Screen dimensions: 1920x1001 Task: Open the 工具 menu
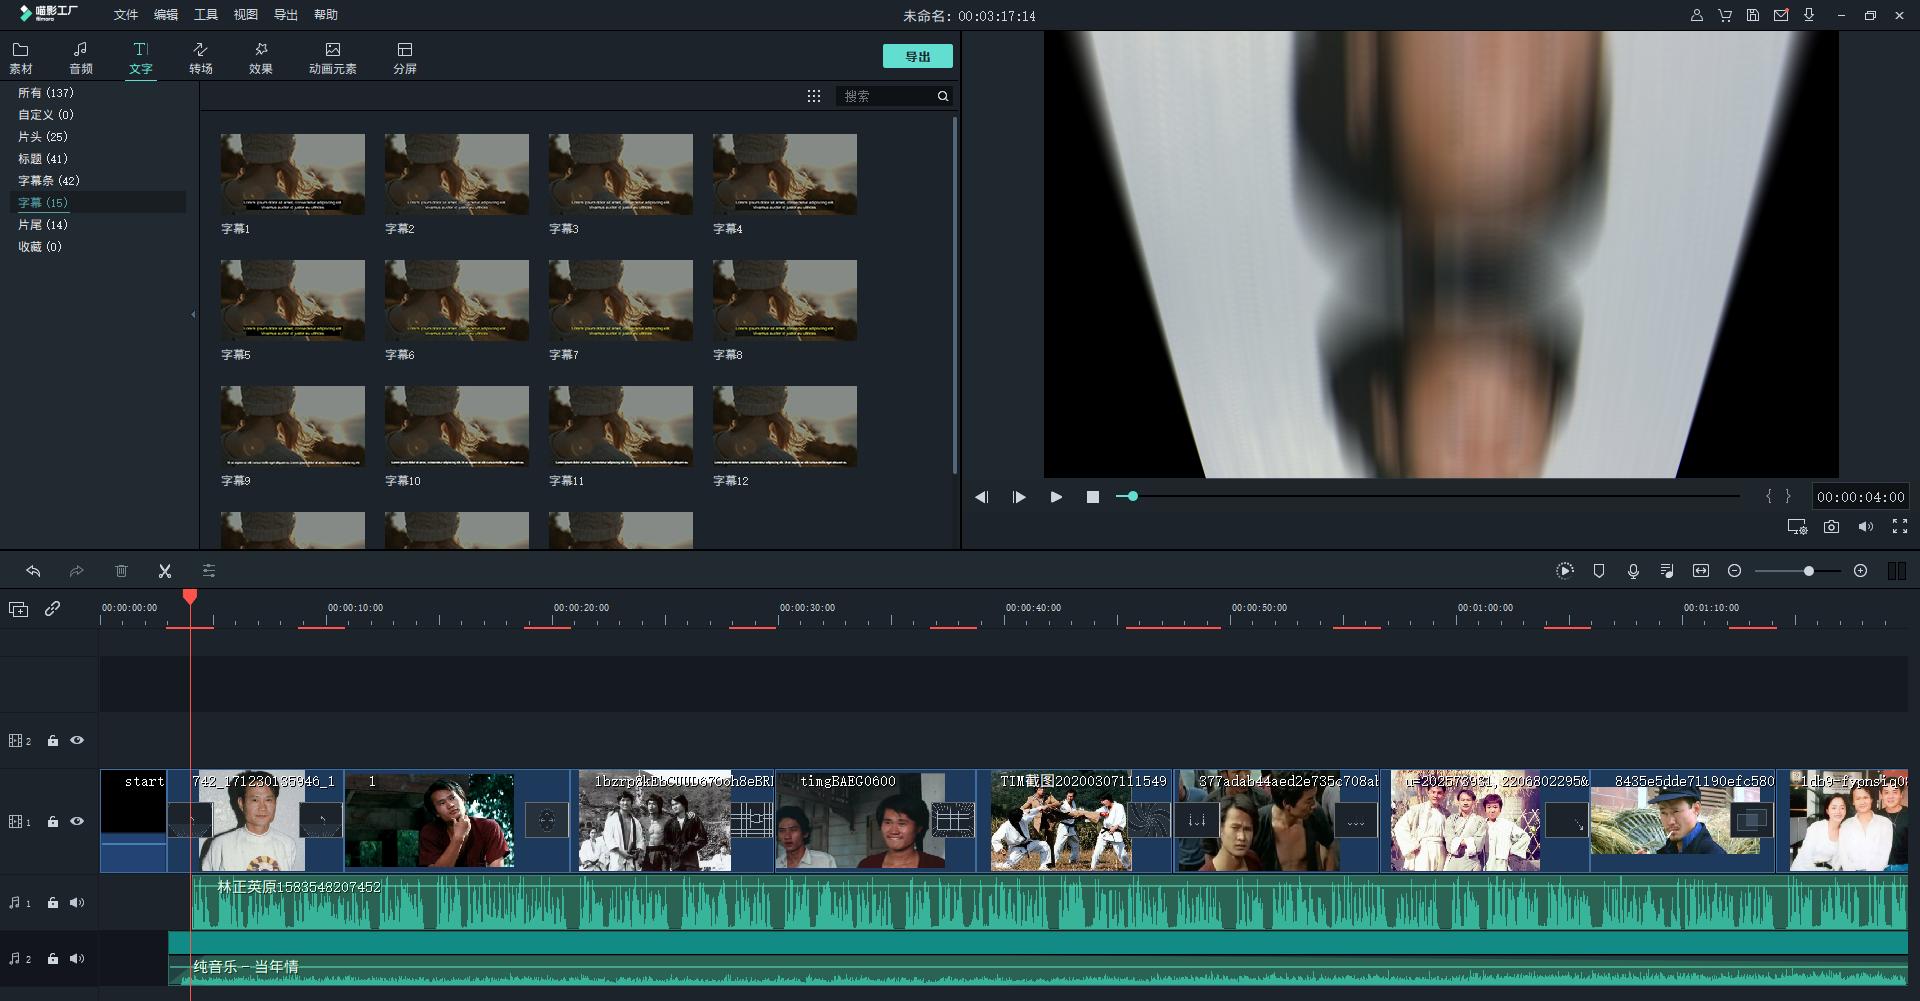(x=206, y=15)
